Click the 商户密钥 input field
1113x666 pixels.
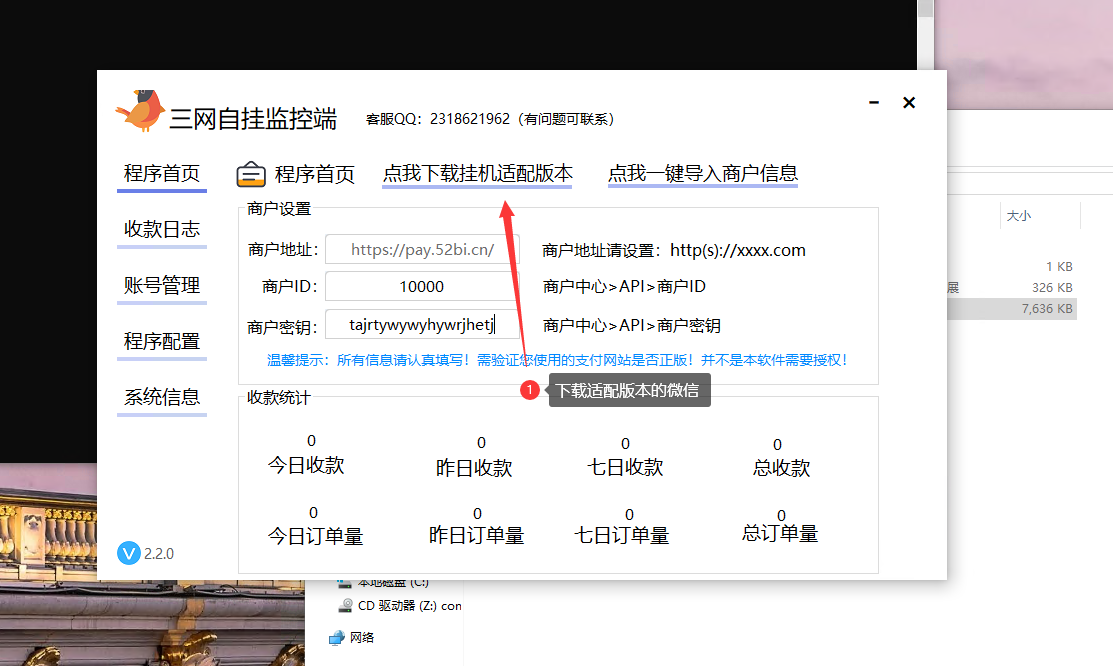(421, 323)
